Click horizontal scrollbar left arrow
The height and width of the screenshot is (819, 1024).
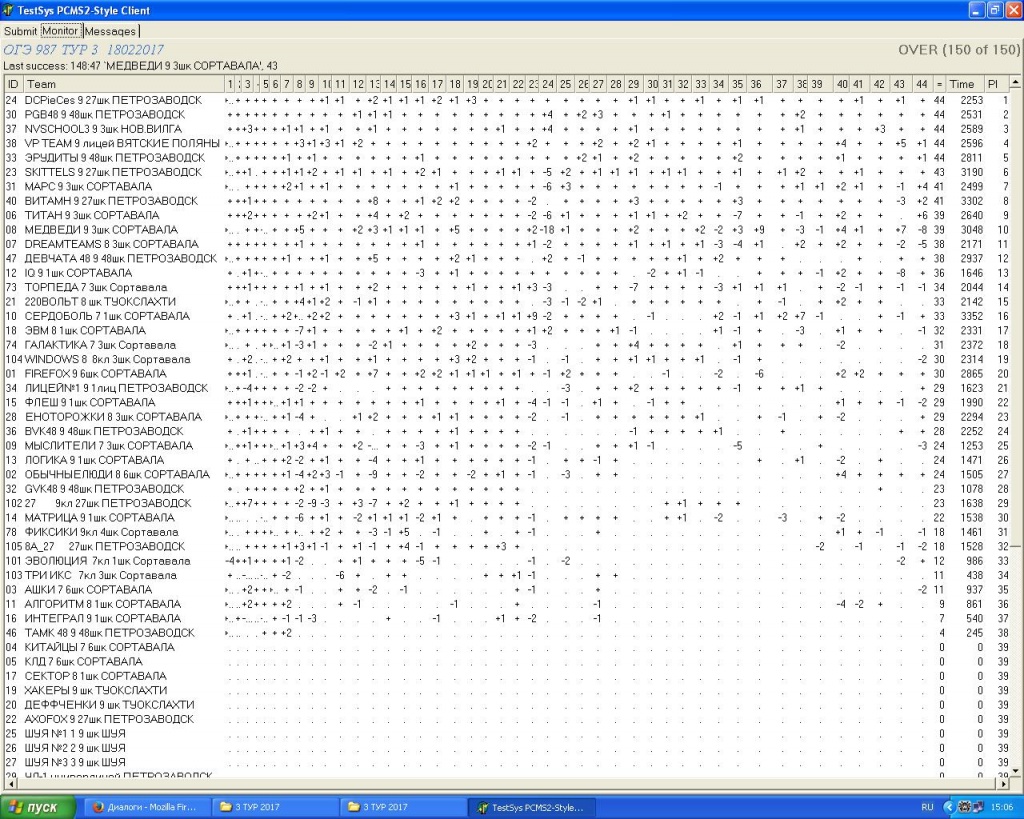[x=10, y=782]
